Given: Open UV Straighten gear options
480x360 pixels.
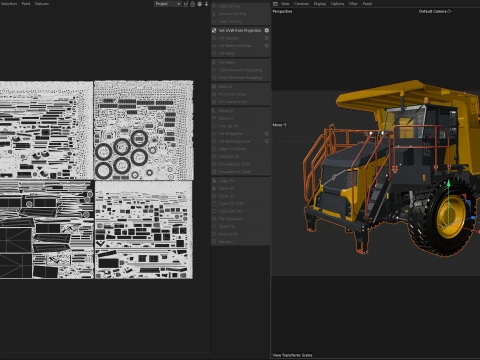Looking at the screenshot, I should pyautogui.click(x=267, y=134).
